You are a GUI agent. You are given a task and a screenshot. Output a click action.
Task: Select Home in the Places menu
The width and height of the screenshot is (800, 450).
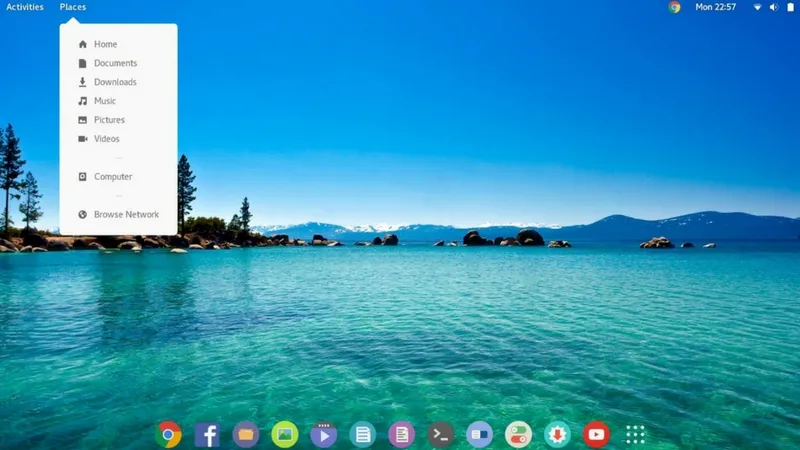(x=105, y=44)
